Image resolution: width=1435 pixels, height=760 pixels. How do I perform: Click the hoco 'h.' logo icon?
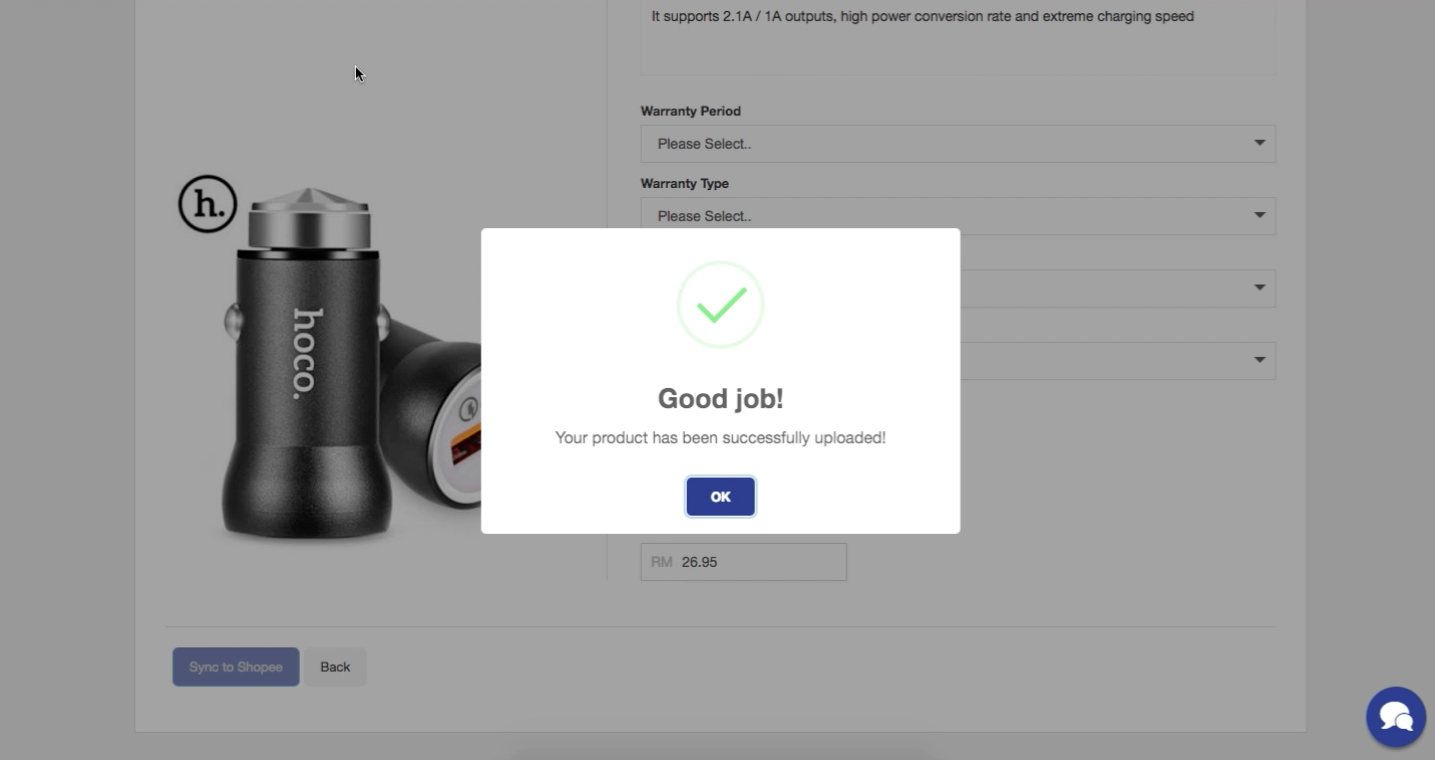point(208,204)
